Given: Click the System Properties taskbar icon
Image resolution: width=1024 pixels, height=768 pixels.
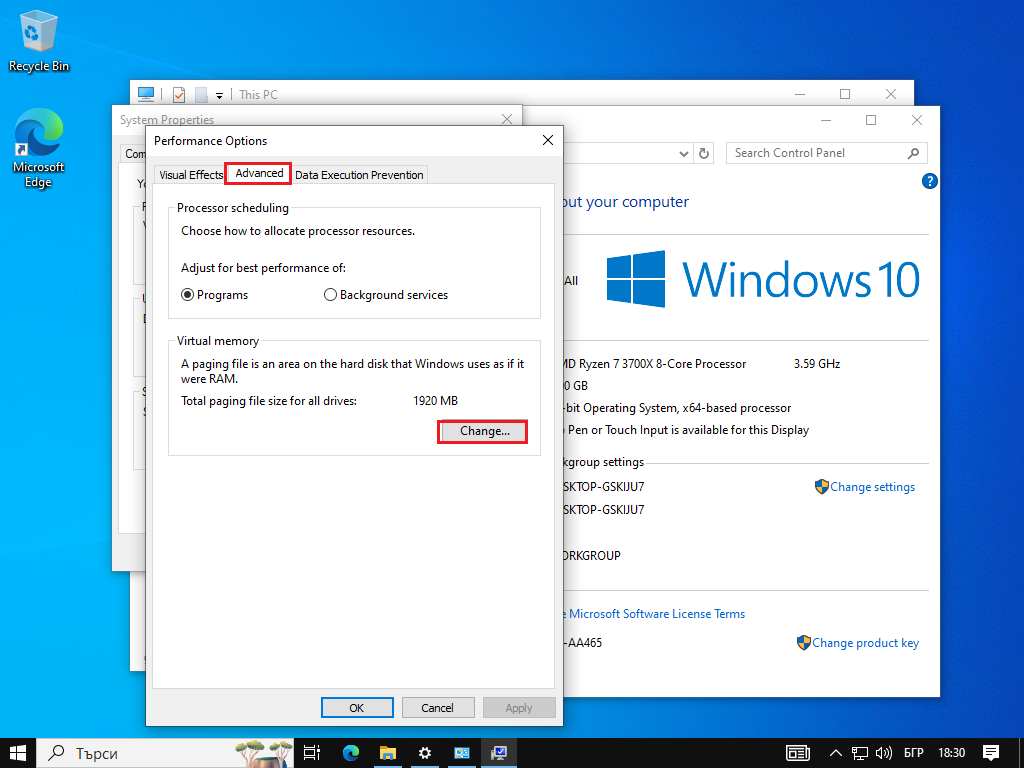Looking at the screenshot, I should pyautogui.click(x=499, y=753).
